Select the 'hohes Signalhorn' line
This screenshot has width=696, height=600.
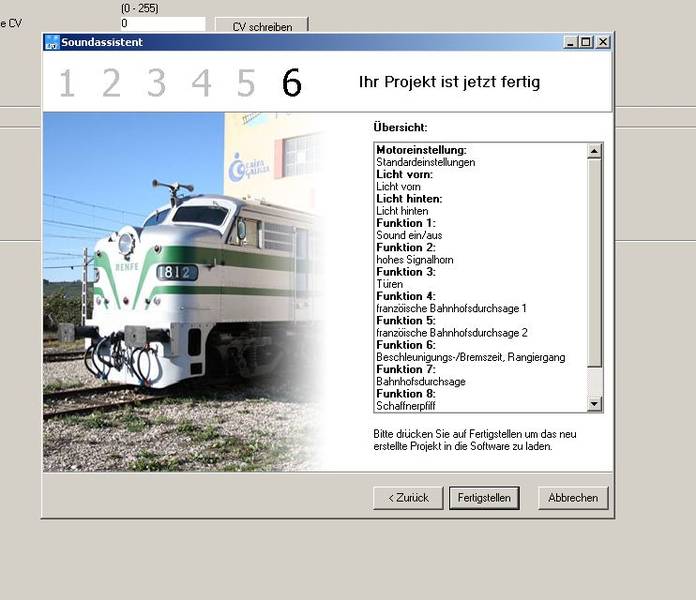tap(415, 260)
